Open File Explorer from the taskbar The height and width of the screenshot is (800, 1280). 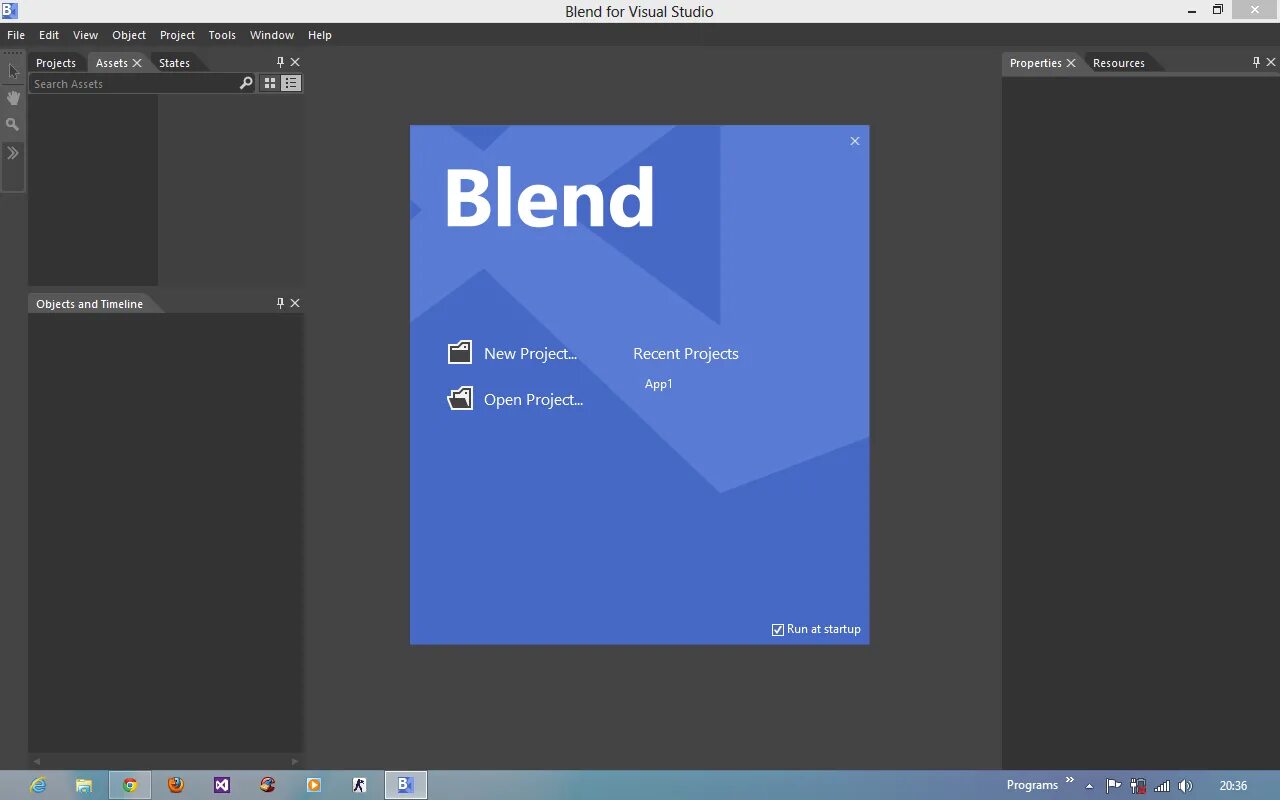(84, 785)
